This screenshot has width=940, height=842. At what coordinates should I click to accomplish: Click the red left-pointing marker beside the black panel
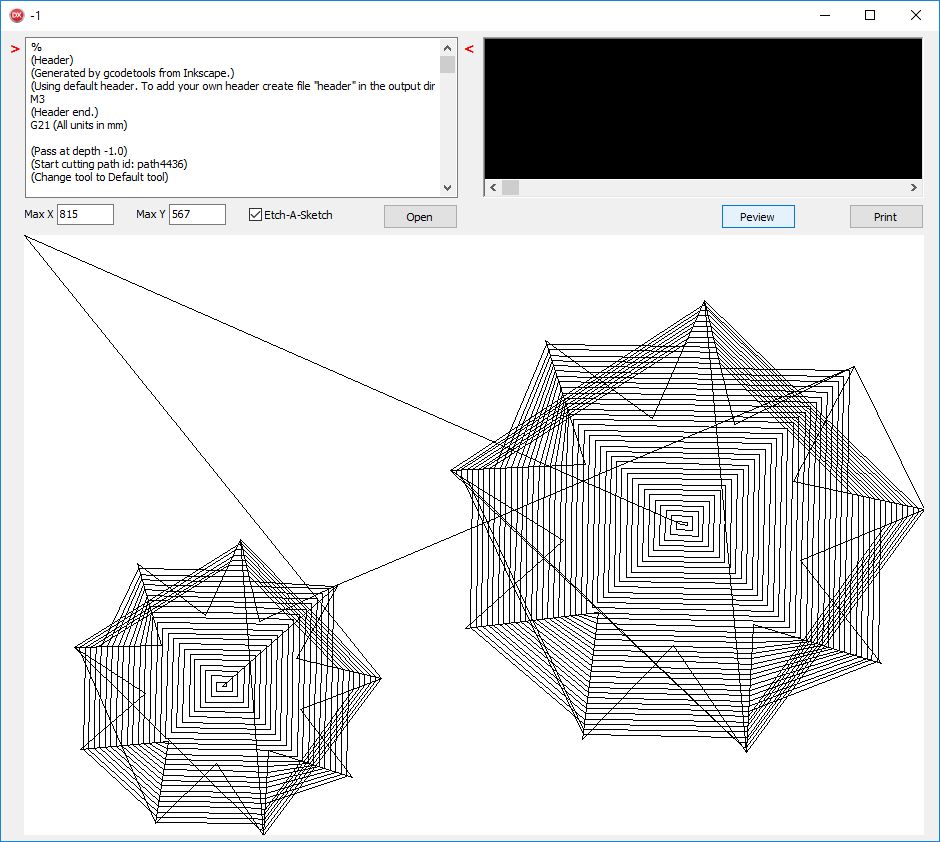469,48
